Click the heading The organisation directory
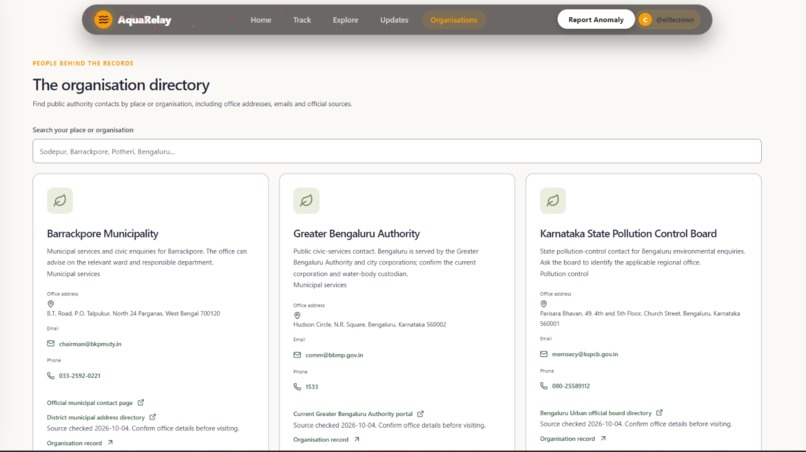Viewport: 806px width, 452px height. tap(121, 85)
